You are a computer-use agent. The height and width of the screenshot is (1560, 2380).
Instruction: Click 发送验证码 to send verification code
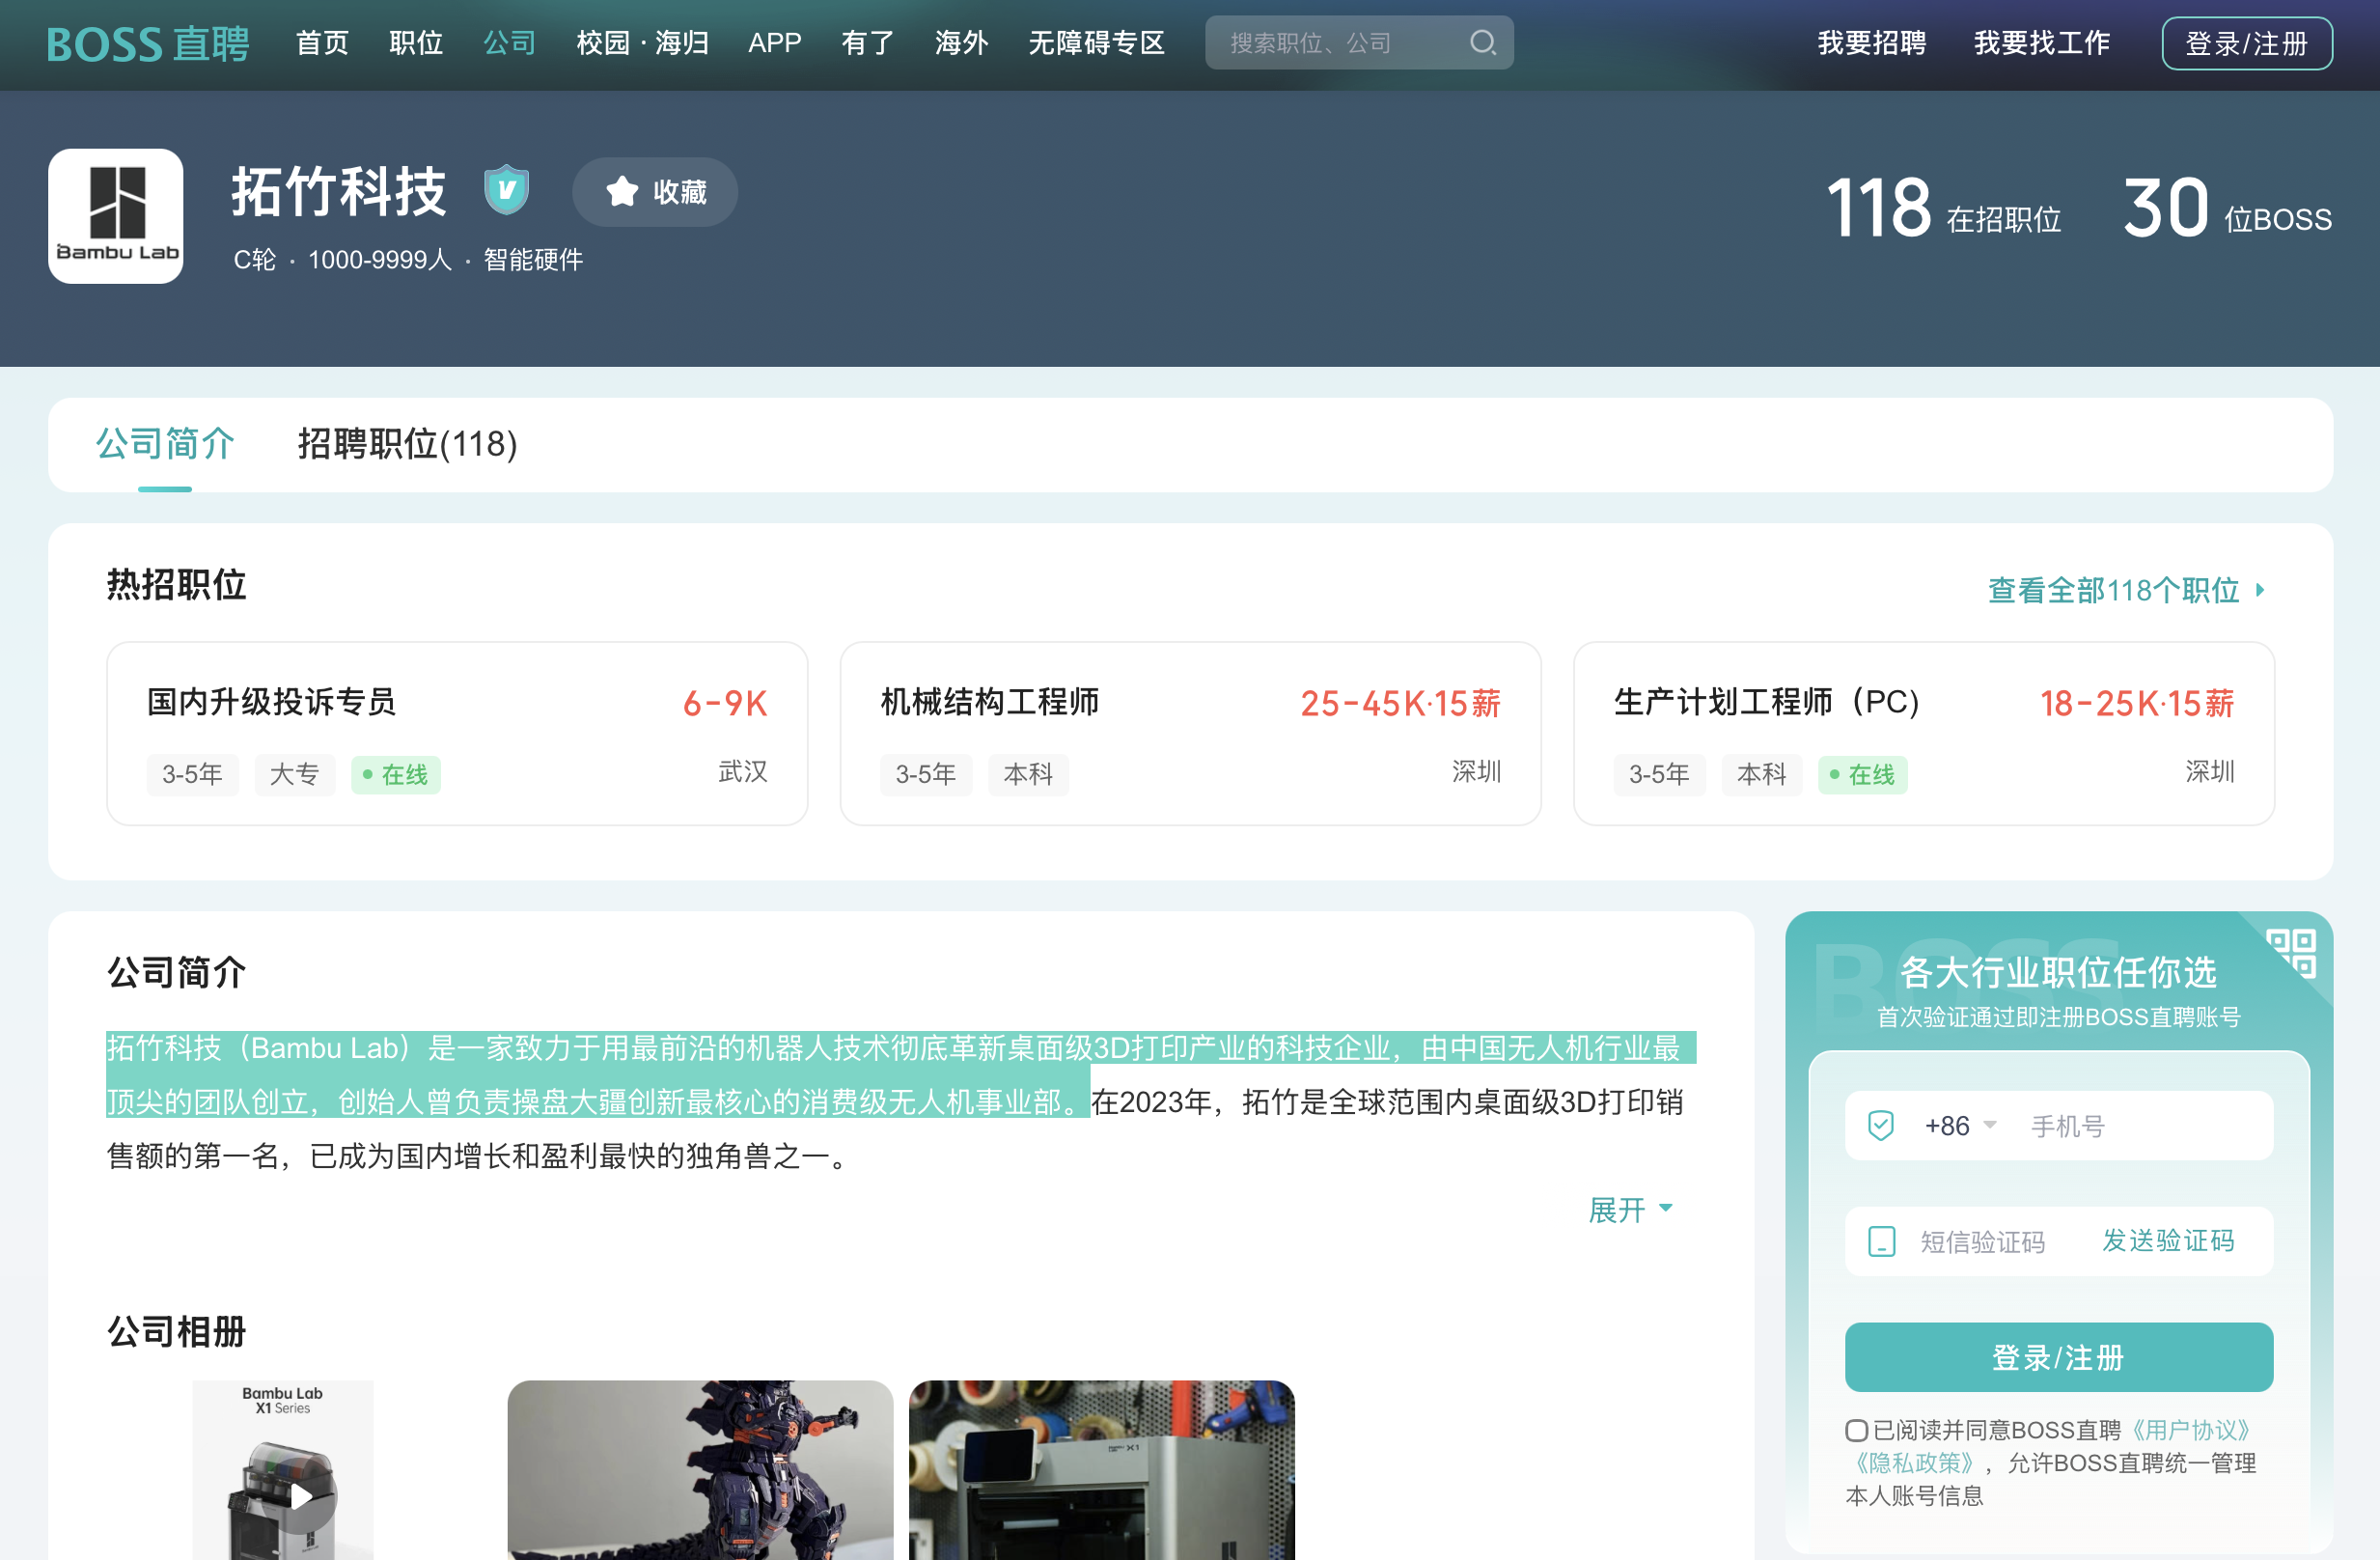point(2170,1242)
